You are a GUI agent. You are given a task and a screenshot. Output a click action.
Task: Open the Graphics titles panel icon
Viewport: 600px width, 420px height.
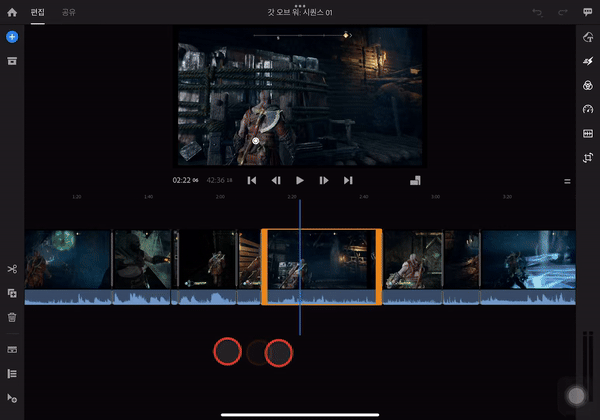(588, 37)
